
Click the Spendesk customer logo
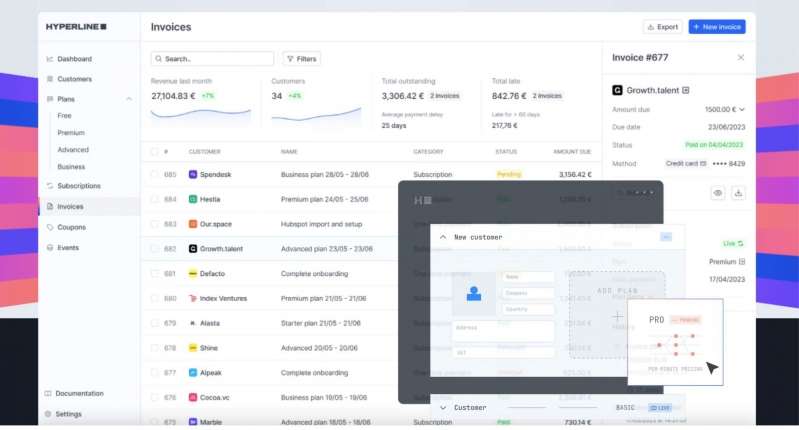193,174
